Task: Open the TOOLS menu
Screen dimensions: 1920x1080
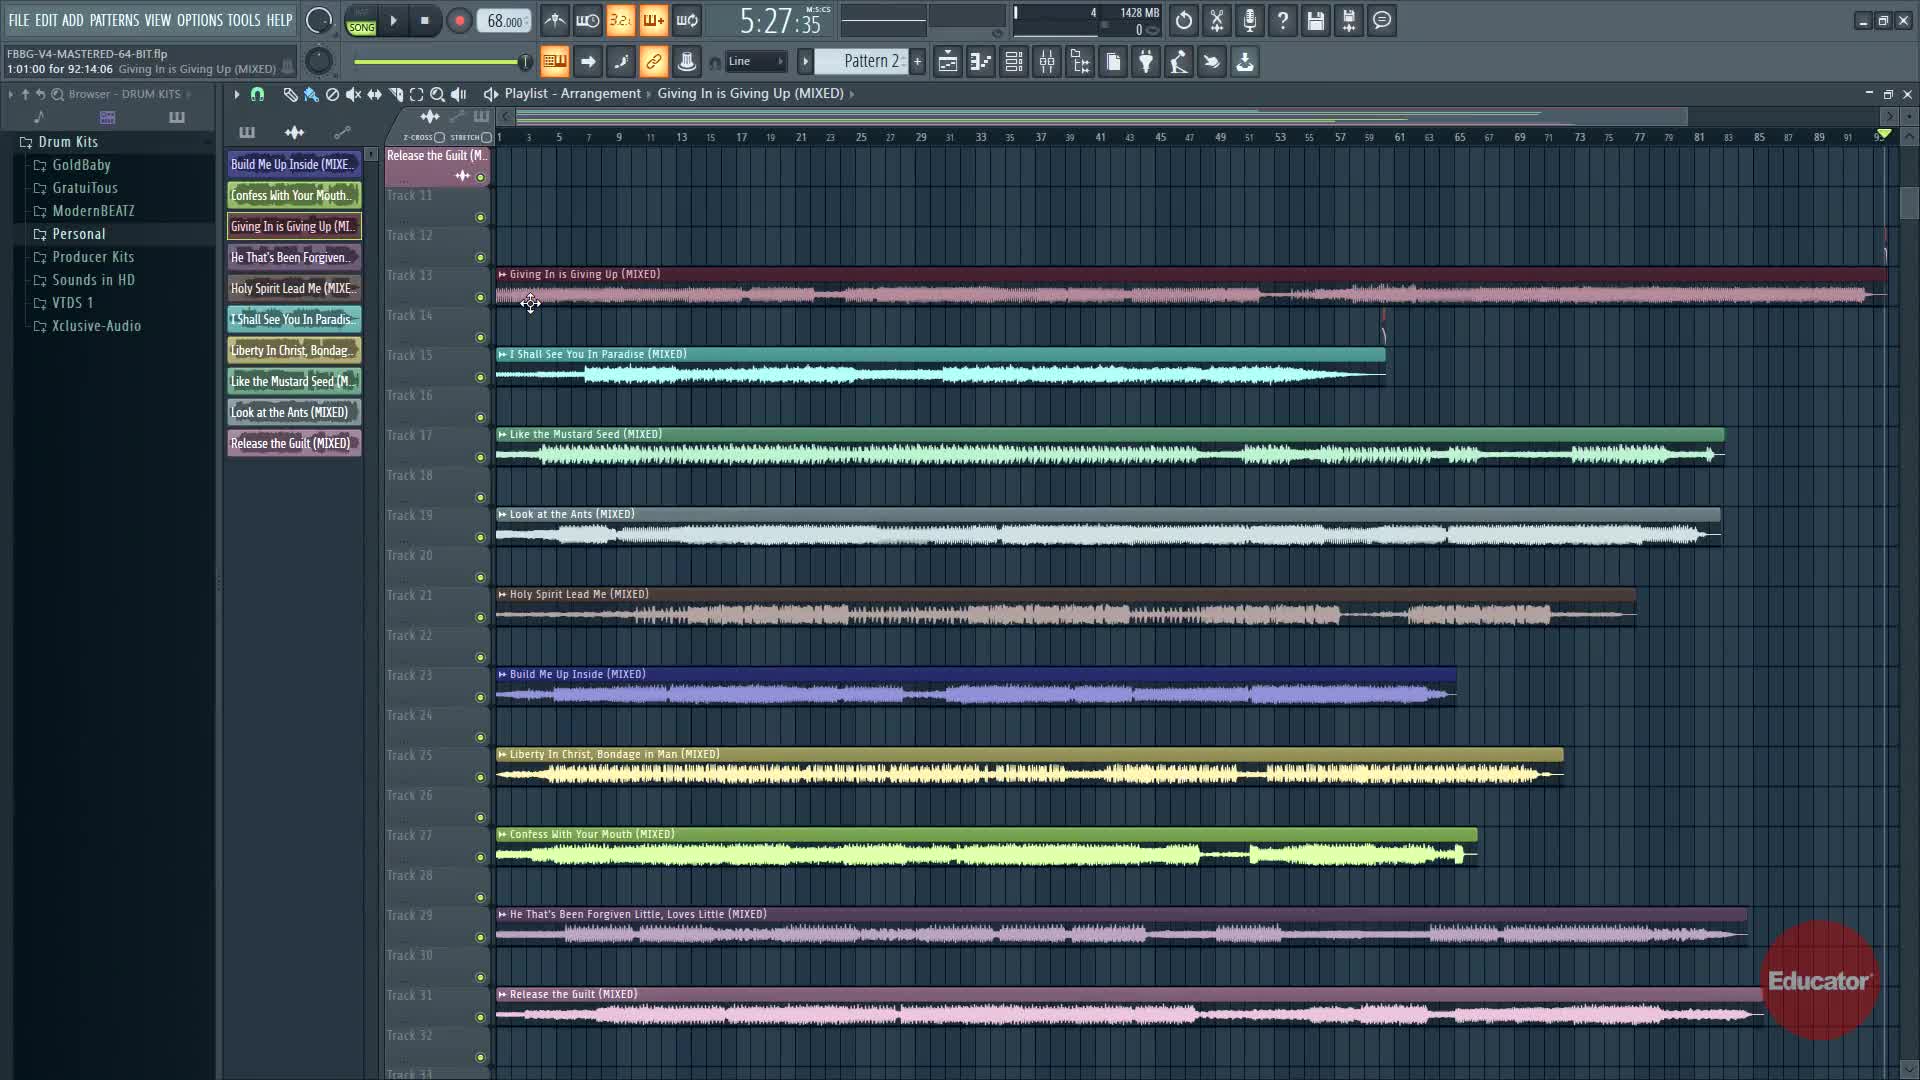Action: pos(243,20)
